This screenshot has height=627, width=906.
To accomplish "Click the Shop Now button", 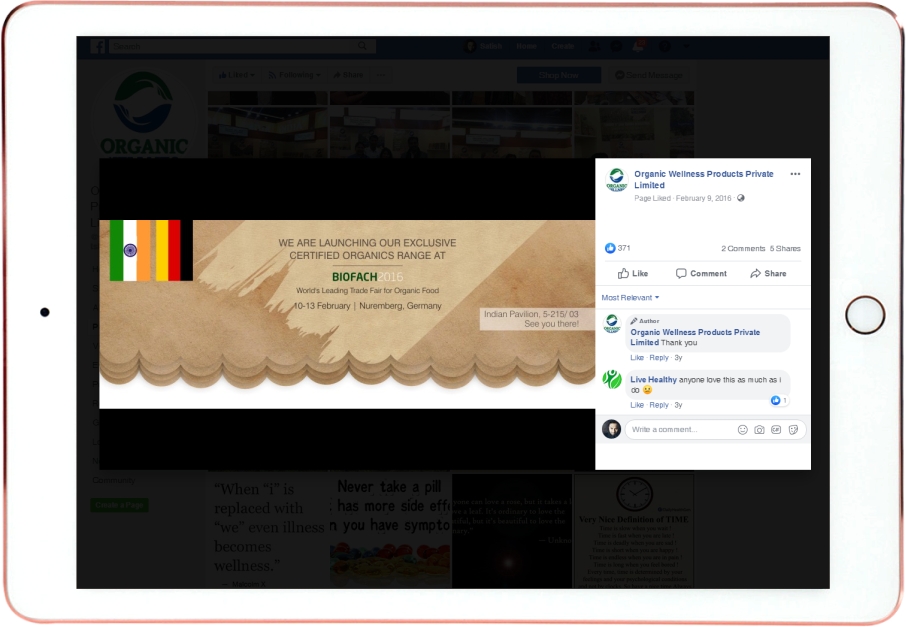I will tap(558, 75).
